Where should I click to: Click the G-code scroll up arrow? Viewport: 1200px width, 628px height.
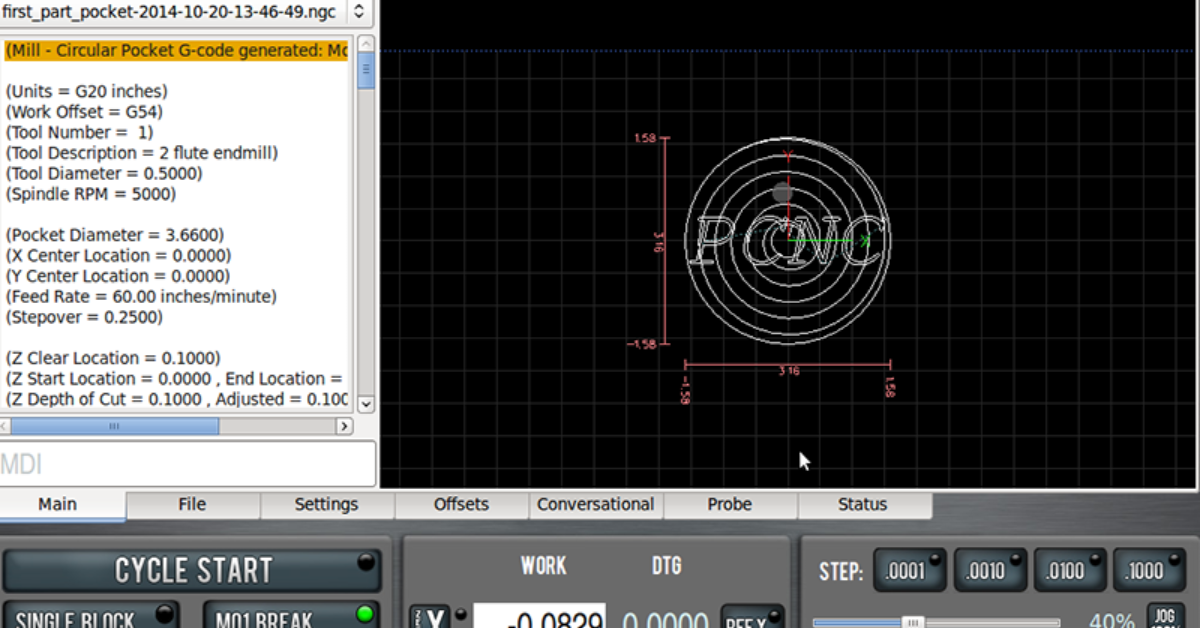pos(366,46)
